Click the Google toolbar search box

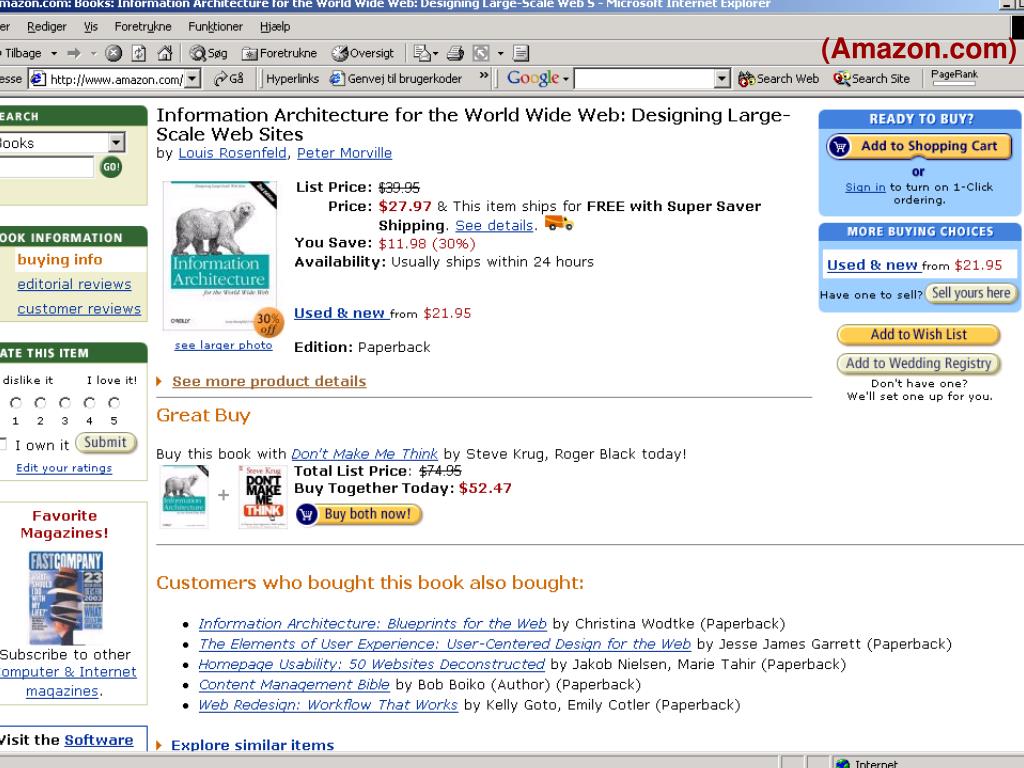[645, 79]
